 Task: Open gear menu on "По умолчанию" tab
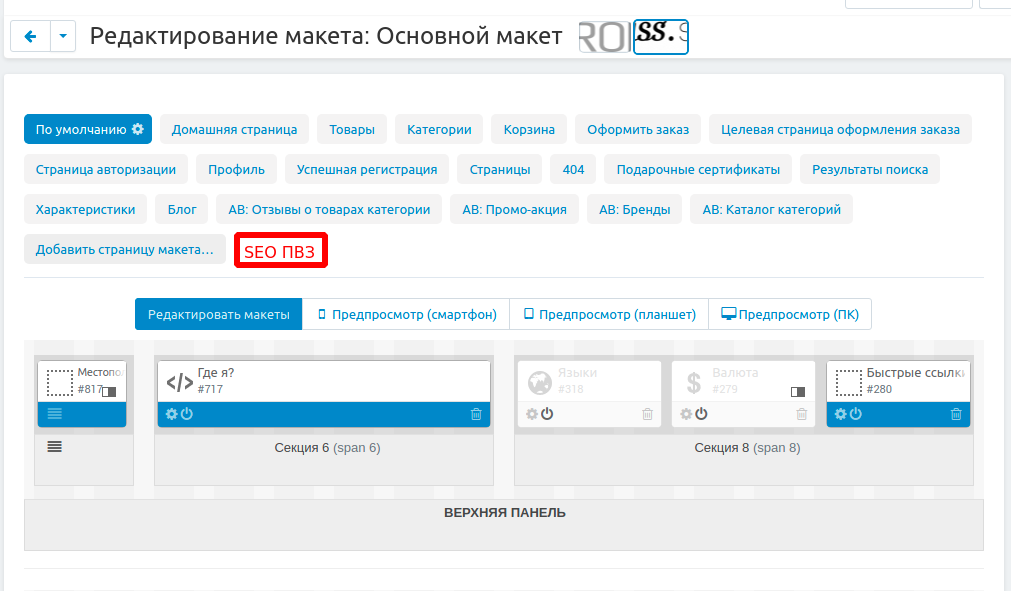point(138,129)
